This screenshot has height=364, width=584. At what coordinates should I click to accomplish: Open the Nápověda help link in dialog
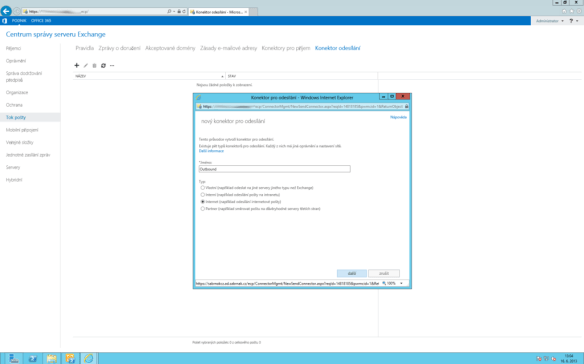pos(398,117)
